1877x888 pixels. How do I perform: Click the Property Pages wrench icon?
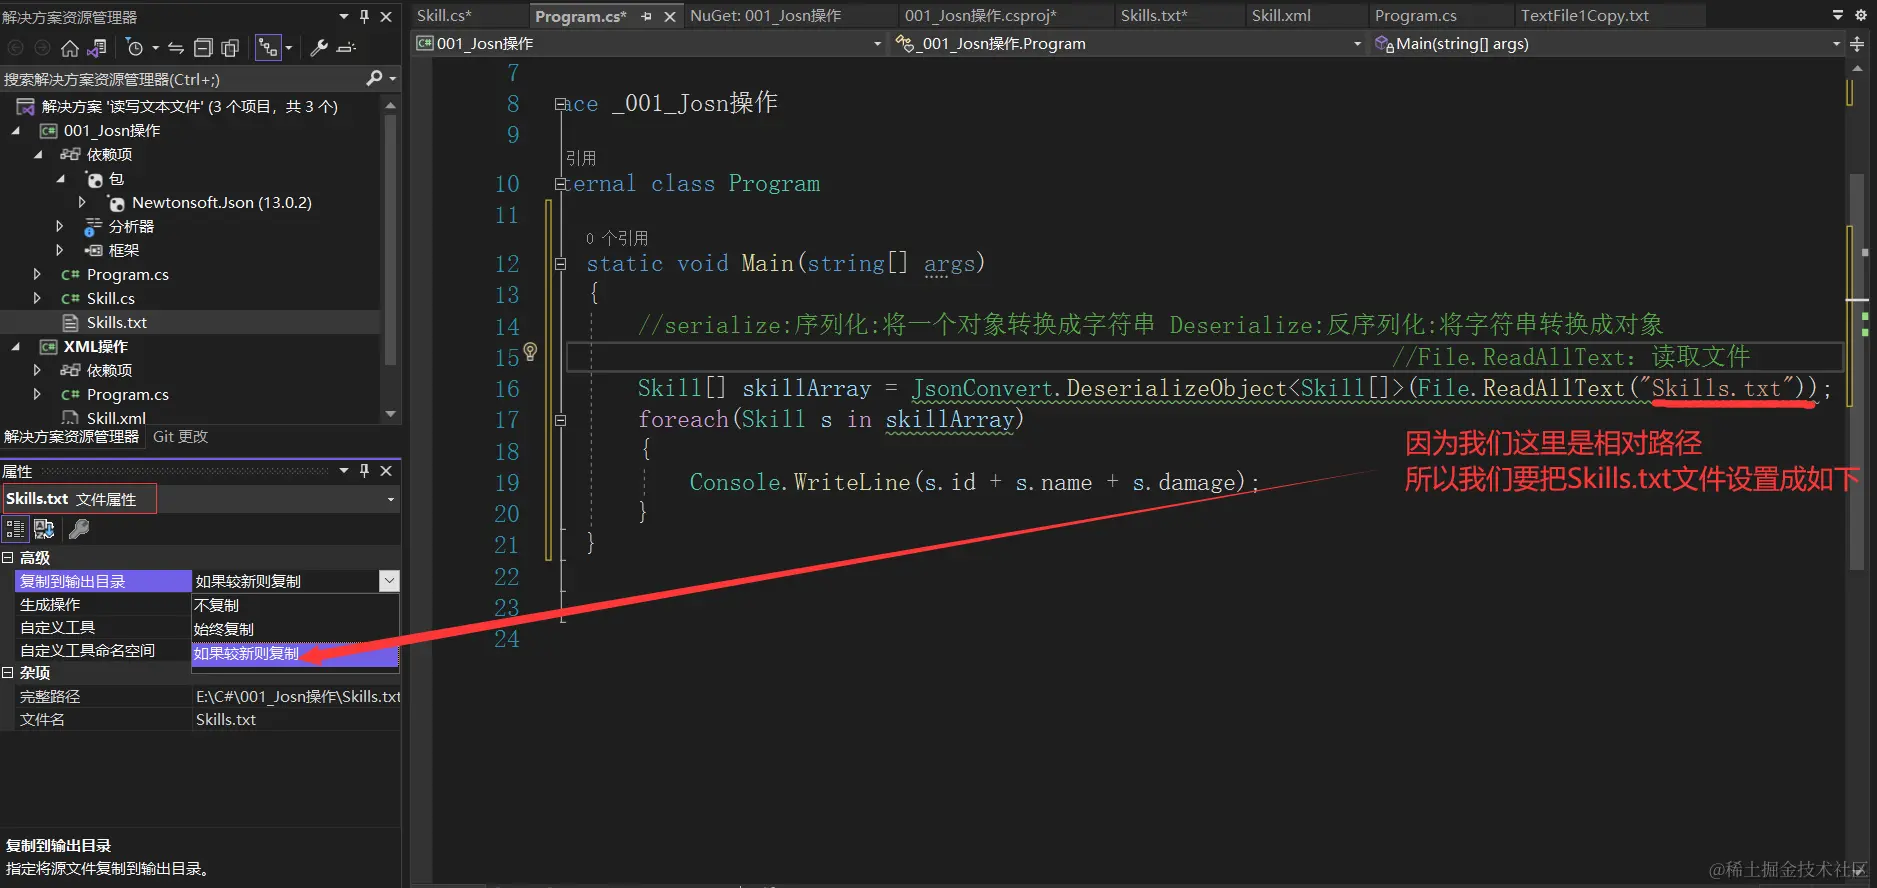(79, 529)
